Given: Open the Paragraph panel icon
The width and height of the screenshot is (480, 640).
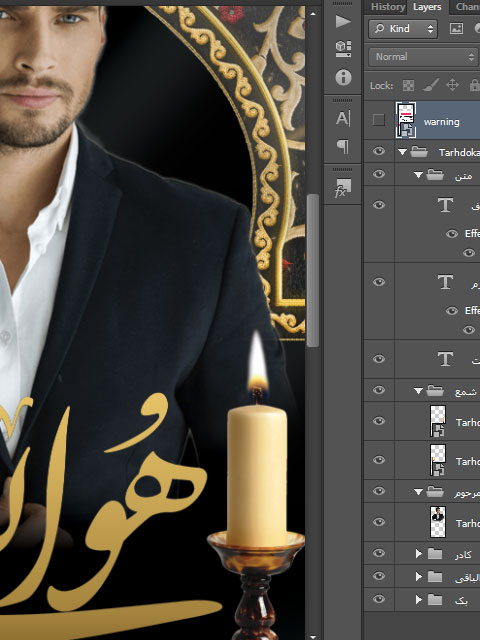Looking at the screenshot, I should [343, 146].
